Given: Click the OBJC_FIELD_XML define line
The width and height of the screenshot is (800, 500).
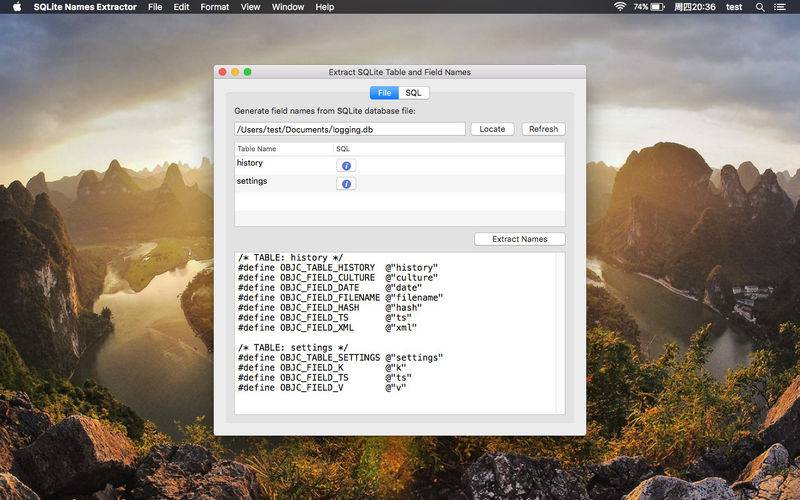Looking at the screenshot, I should pos(327,328).
